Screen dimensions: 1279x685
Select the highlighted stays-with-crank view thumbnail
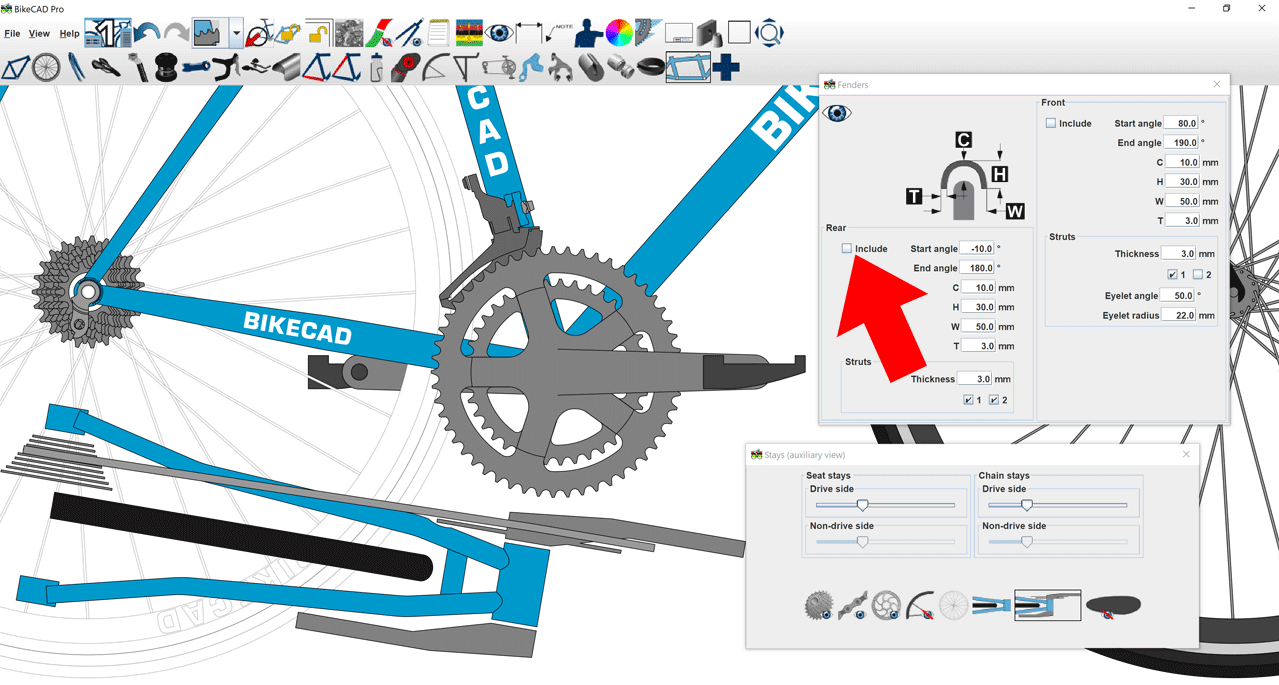pos(1047,606)
